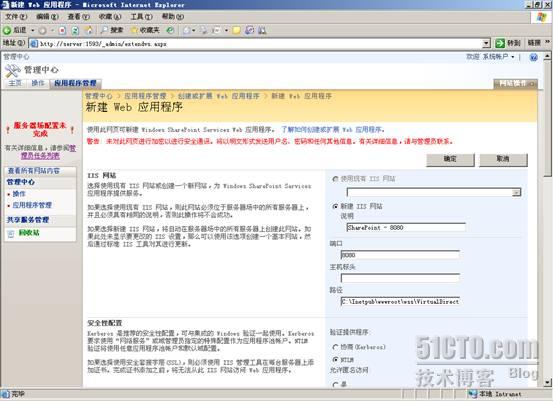Click the page icon in the address bar
Image resolution: width=553 pixels, height=401 pixels.
click(34, 44)
